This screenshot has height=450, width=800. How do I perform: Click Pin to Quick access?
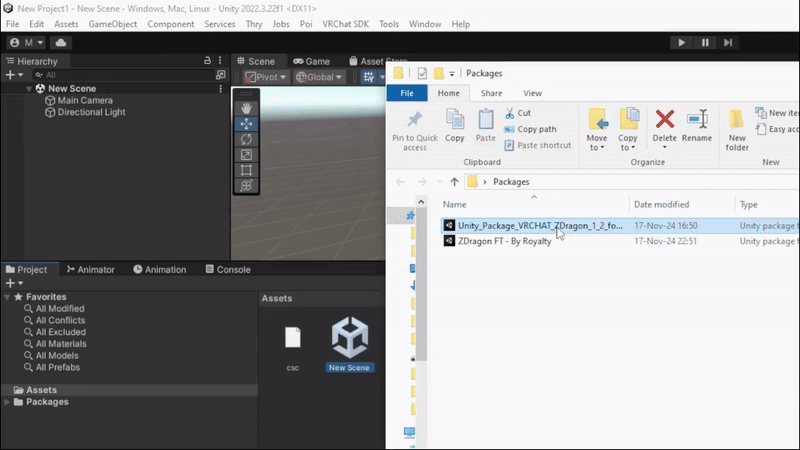[415, 130]
